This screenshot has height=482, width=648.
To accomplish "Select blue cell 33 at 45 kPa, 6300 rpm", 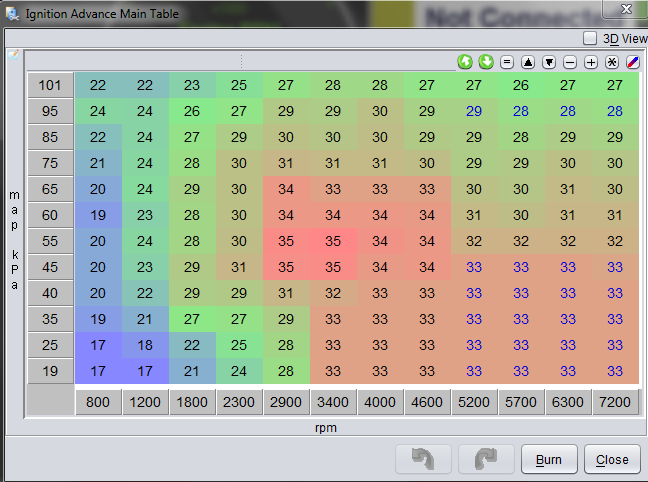I will (x=568, y=267).
